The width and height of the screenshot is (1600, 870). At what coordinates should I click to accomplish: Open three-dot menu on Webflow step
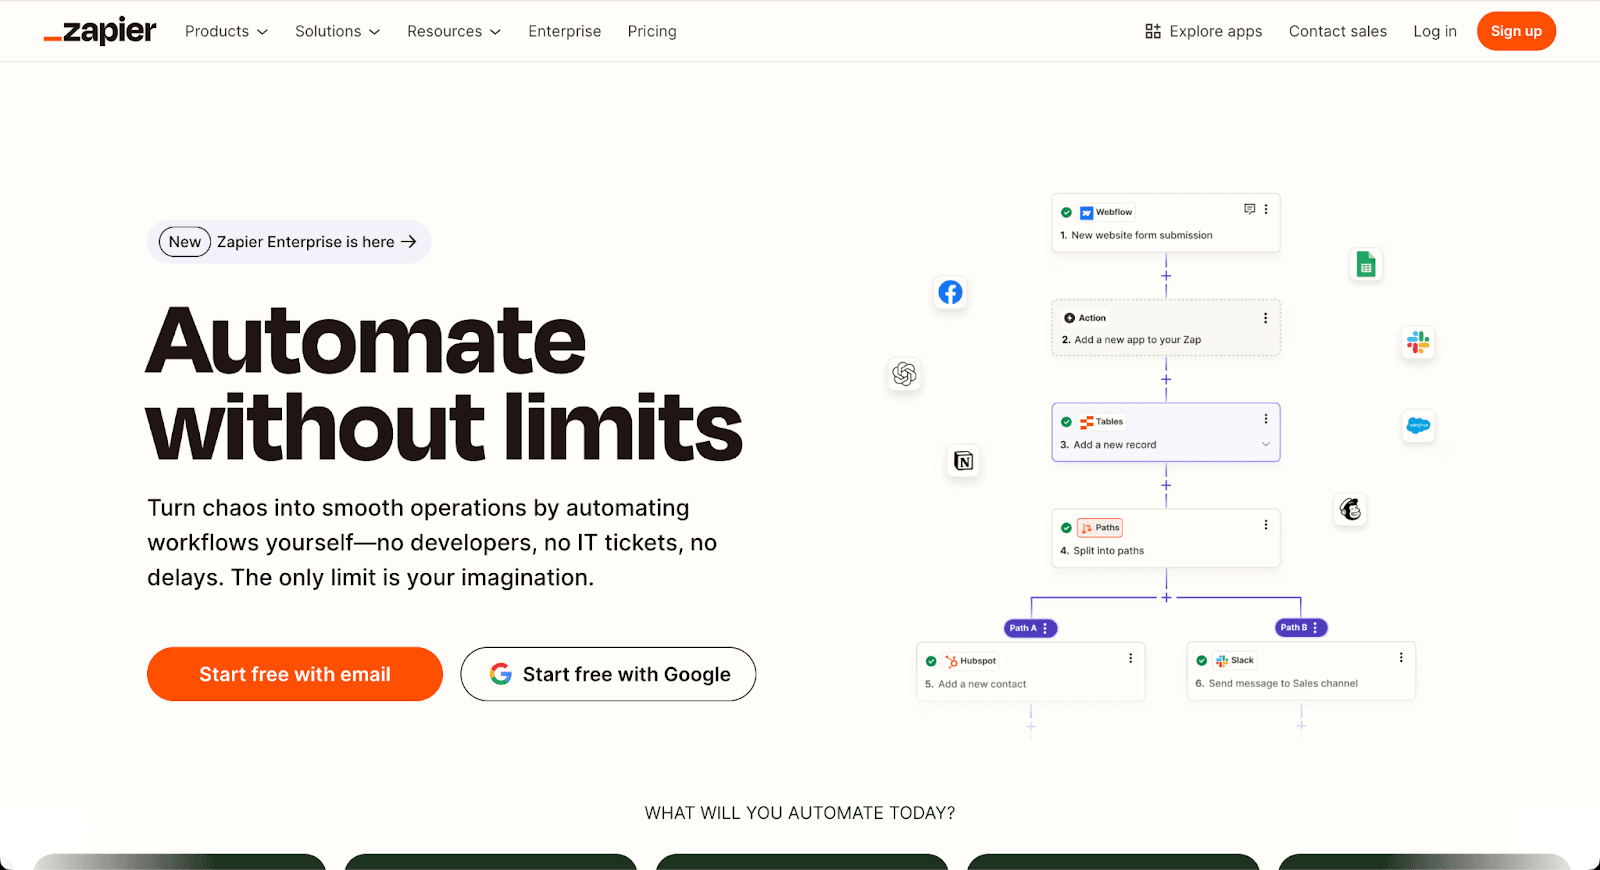[x=1266, y=209]
